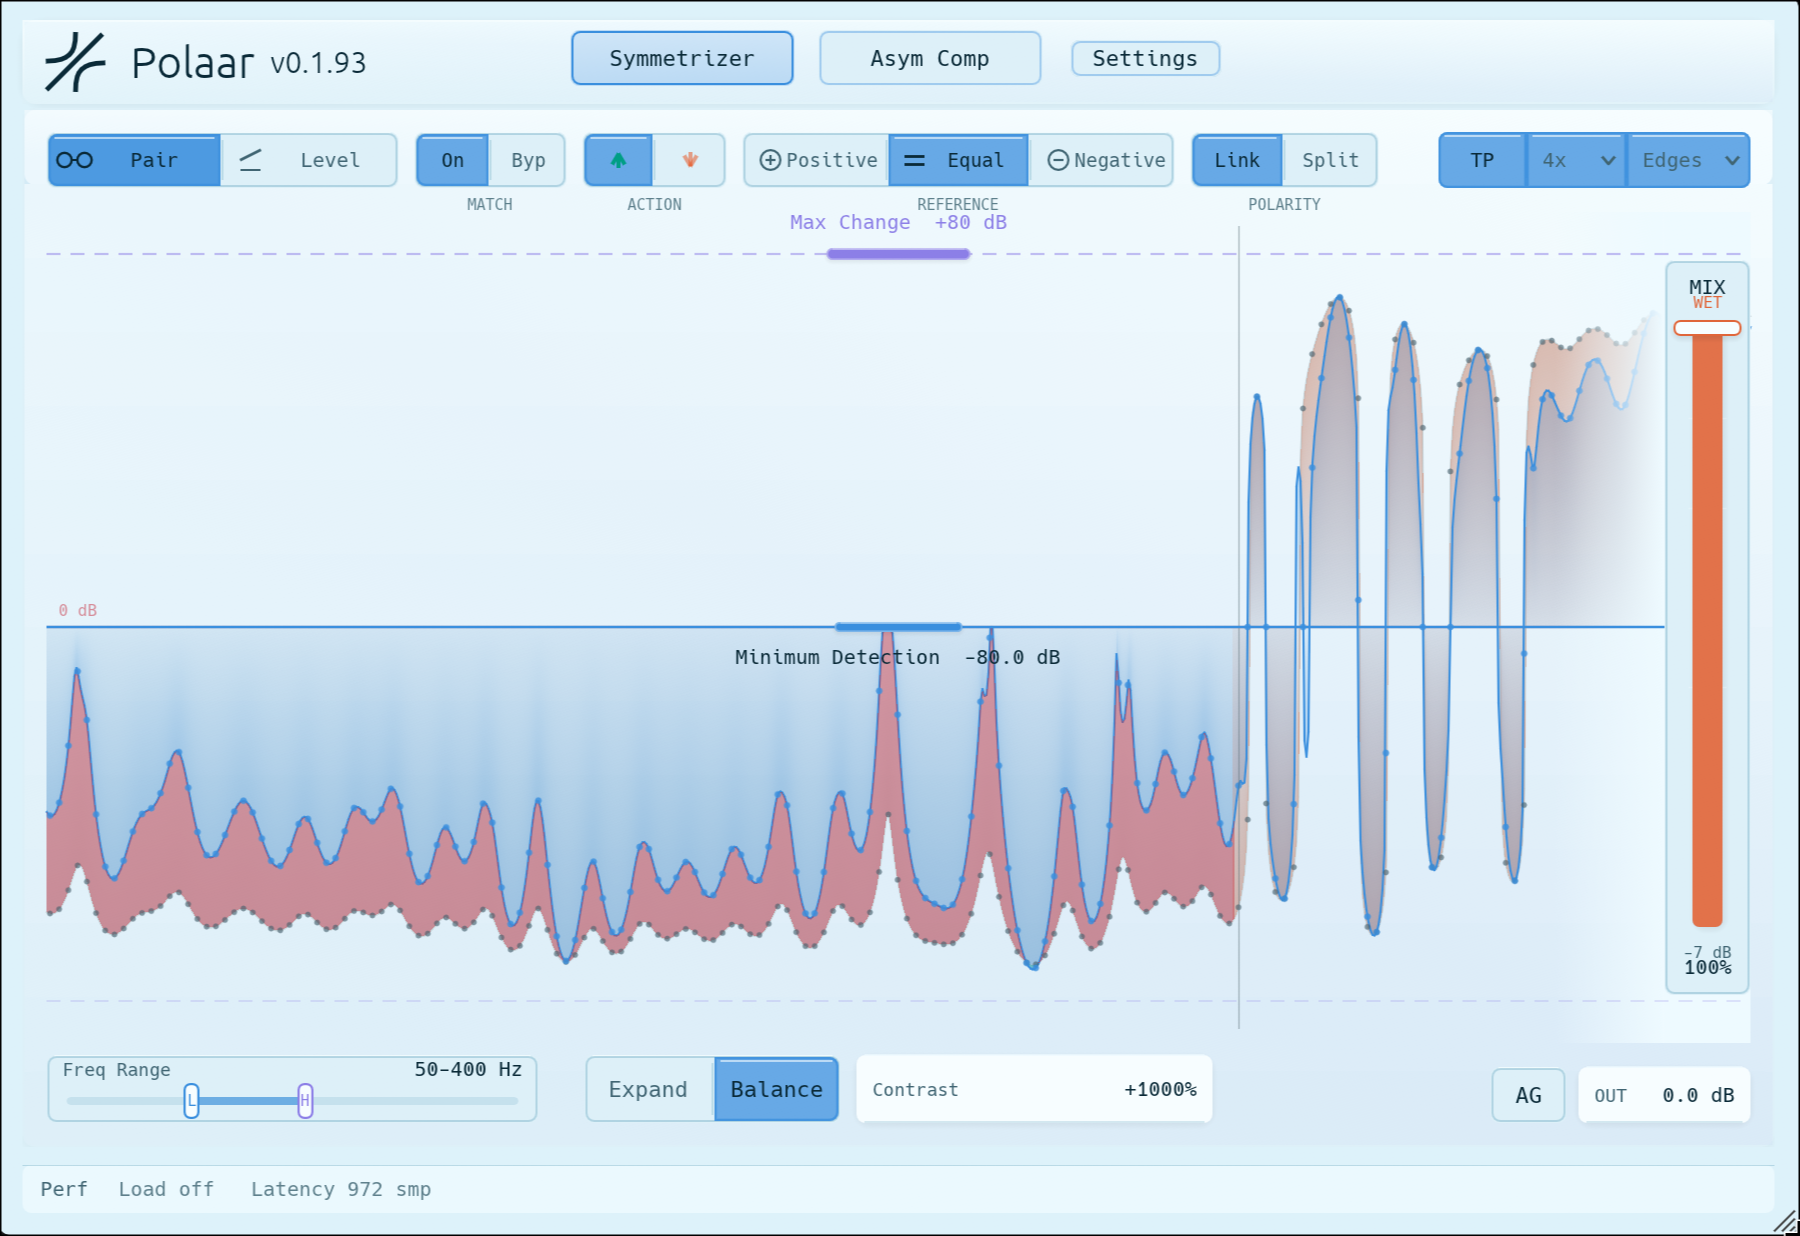The width and height of the screenshot is (1800, 1236).
Task: Click the Minimum Detection blue handle
Action: (898, 627)
